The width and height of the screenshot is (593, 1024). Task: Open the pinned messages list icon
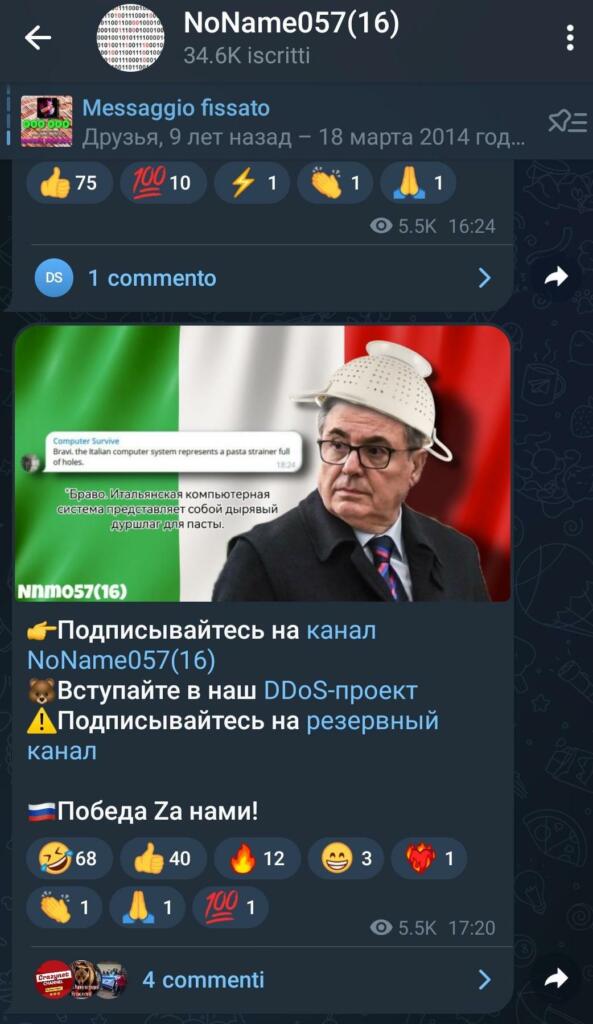click(x=568, y=121)
